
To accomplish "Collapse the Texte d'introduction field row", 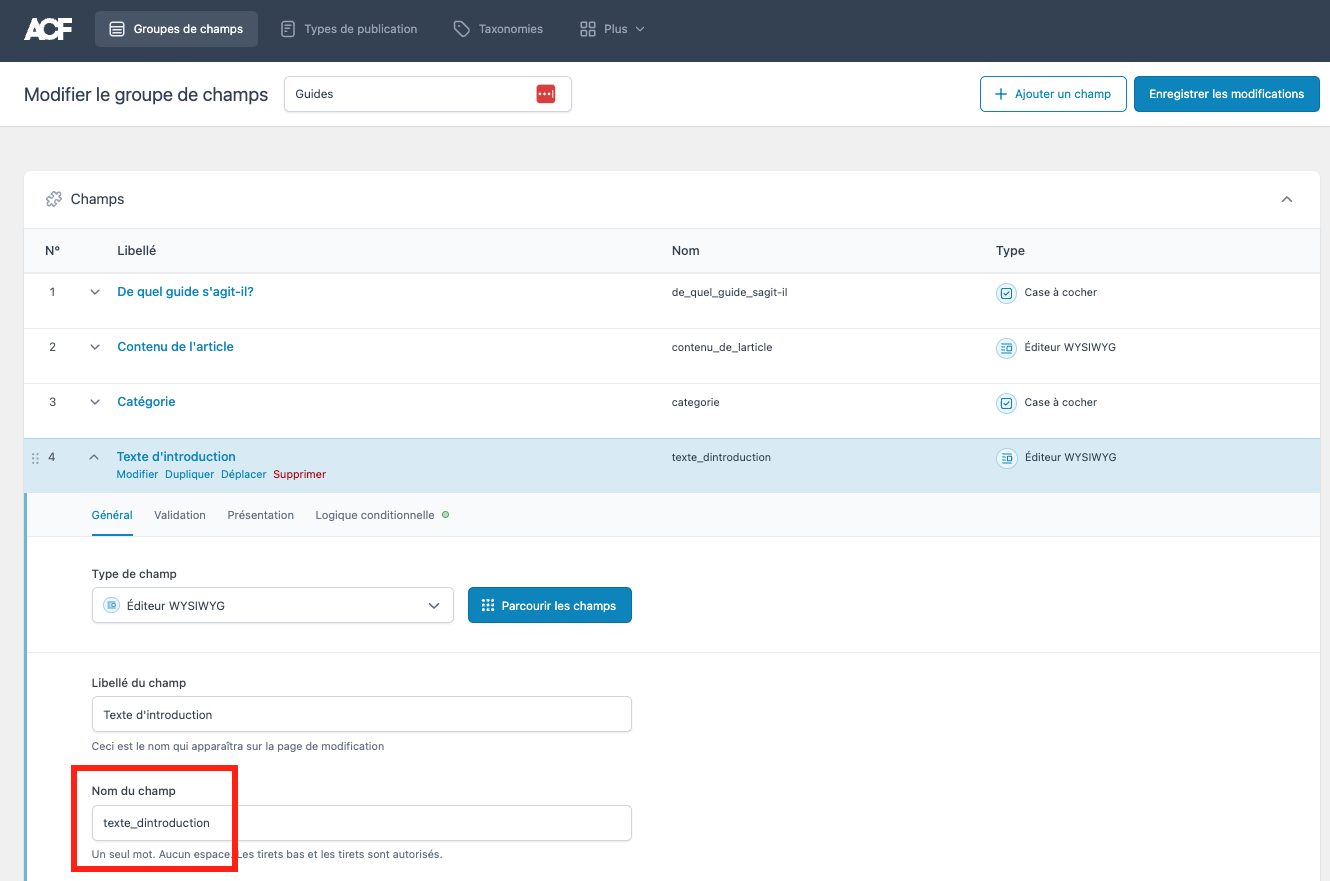I will pos(95,457).
